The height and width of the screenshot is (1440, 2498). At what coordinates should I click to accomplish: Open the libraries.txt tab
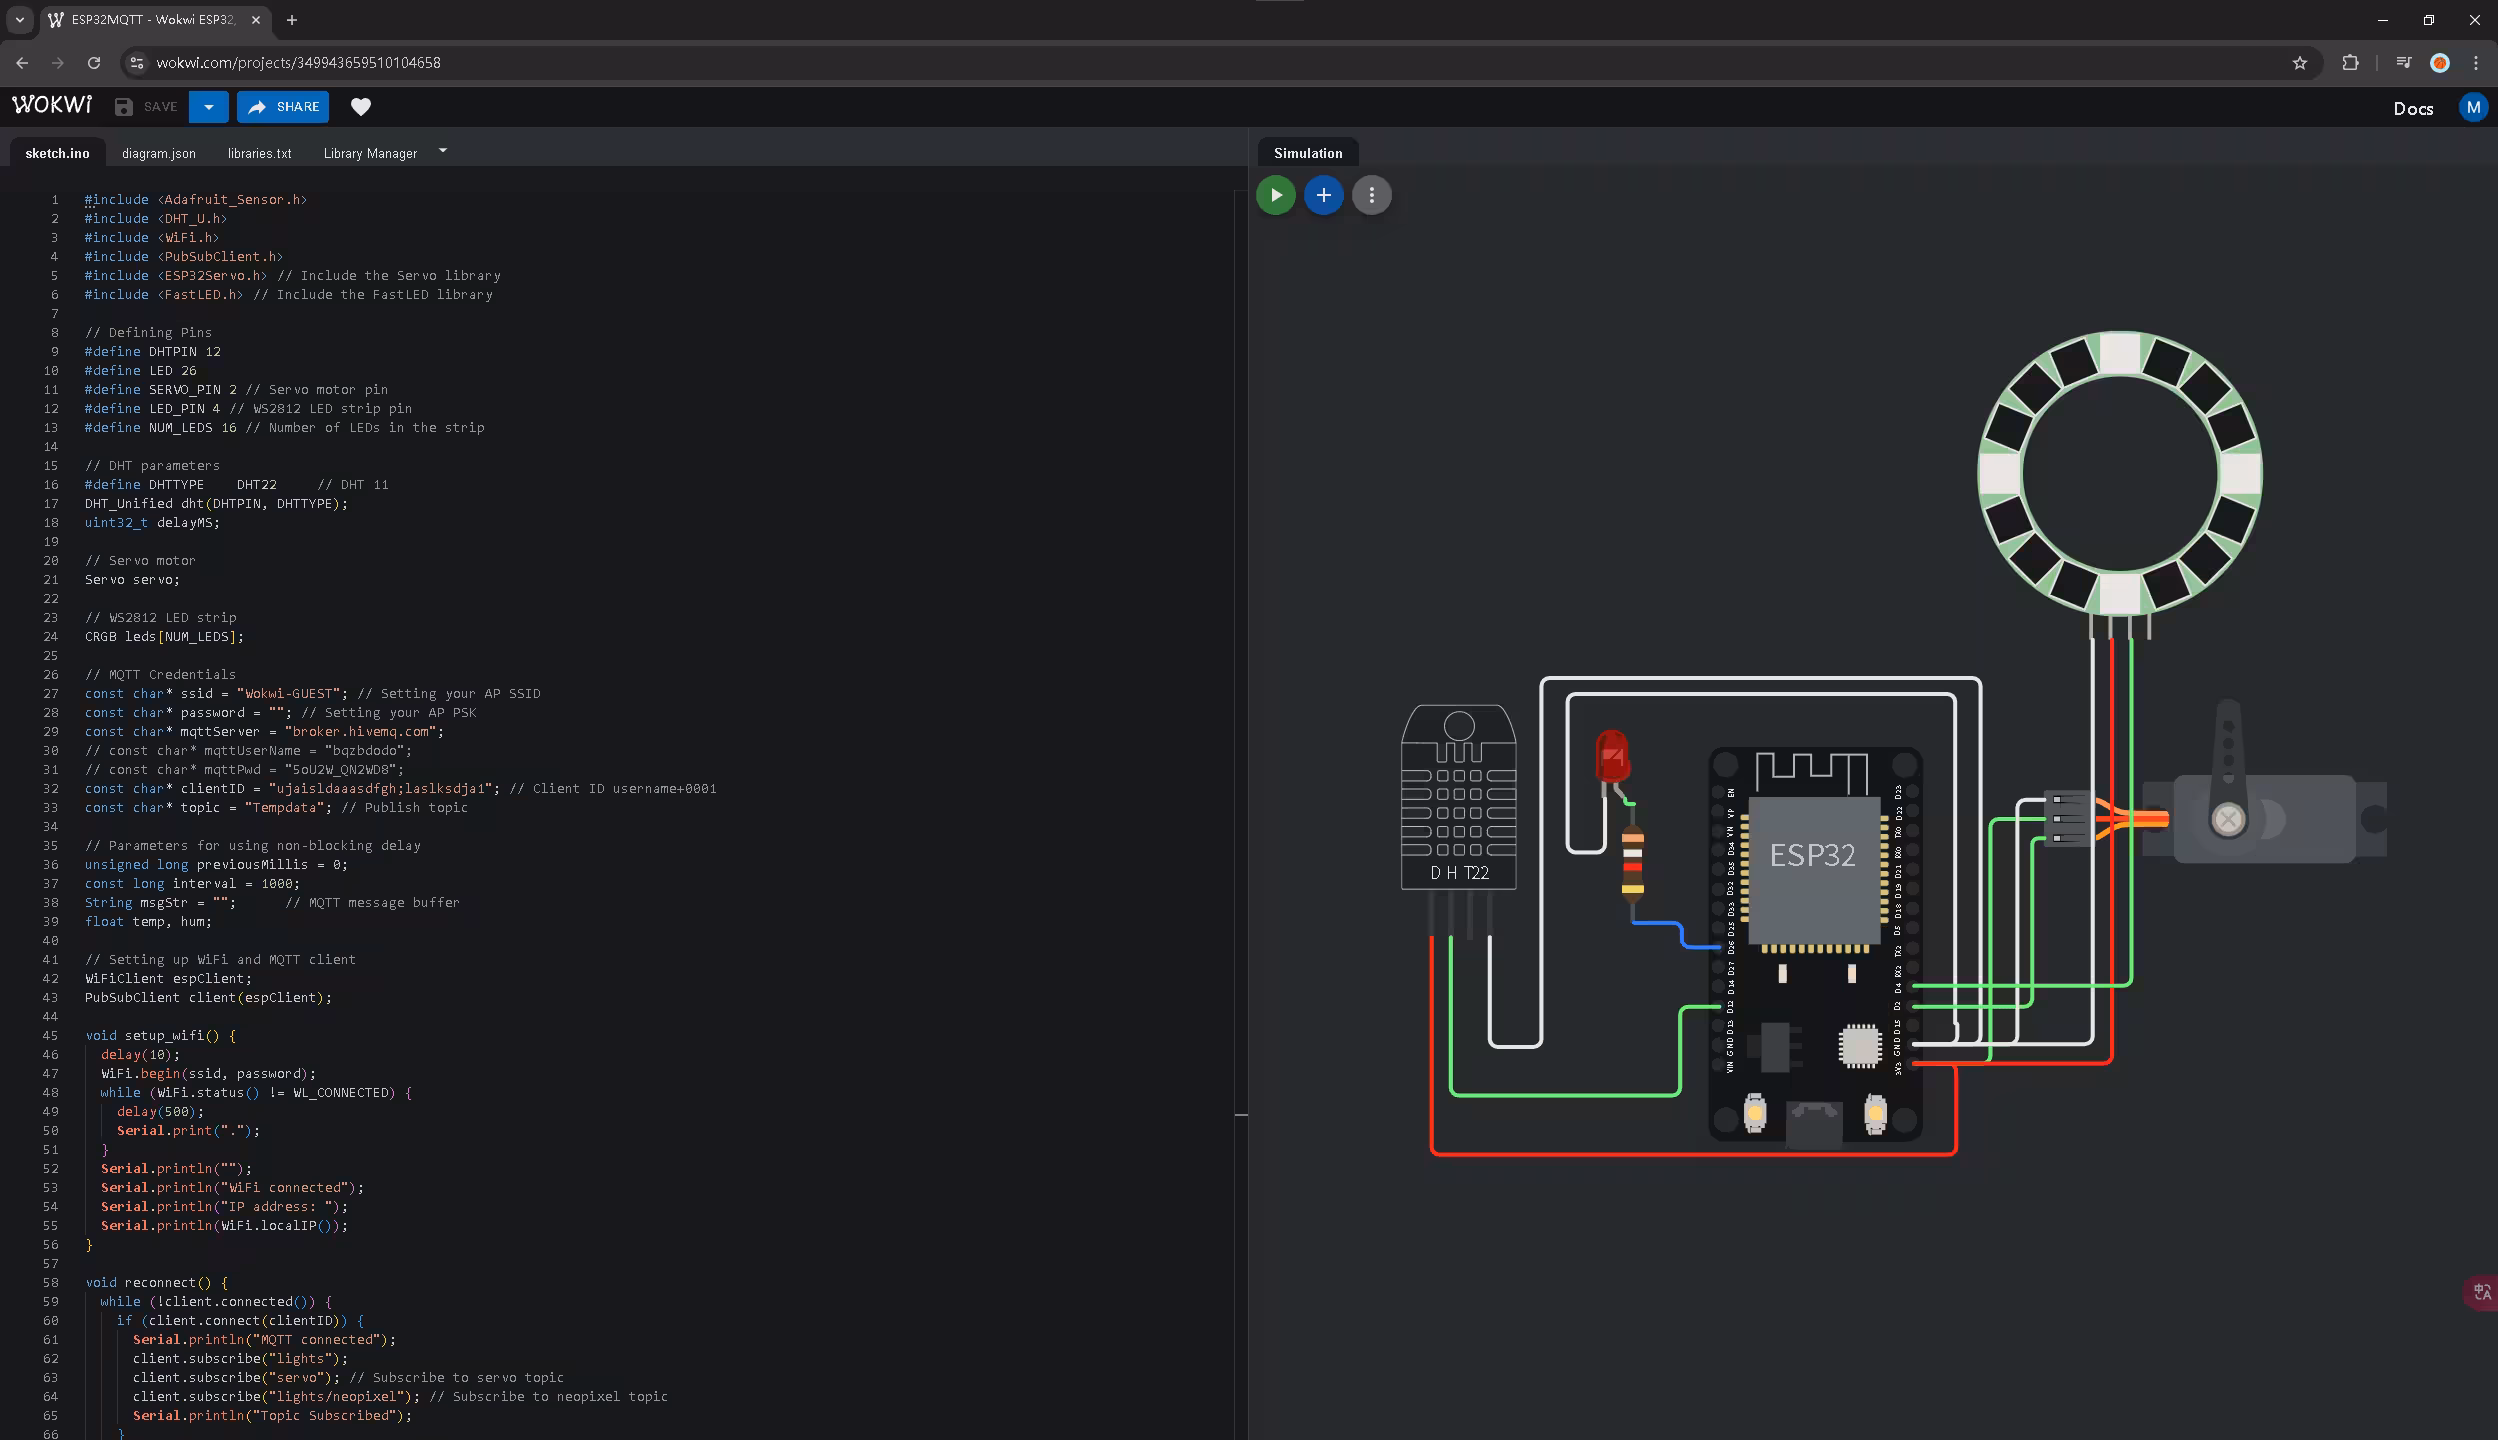click(x=259, y=153)
